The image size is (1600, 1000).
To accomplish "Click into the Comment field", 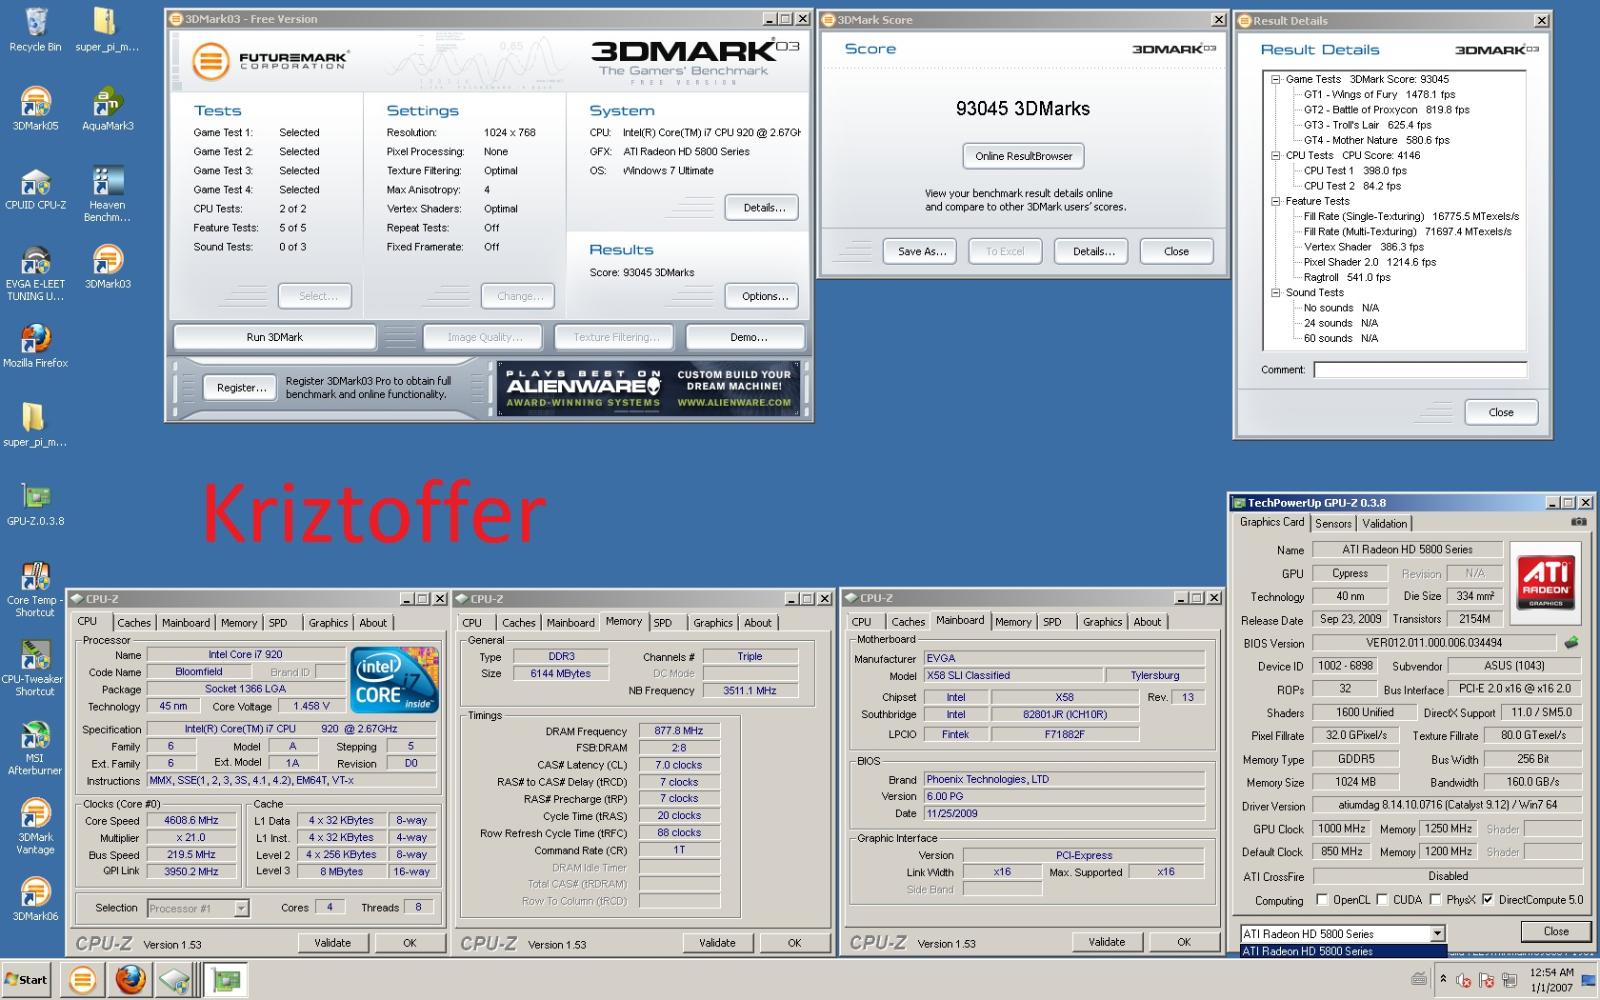I will coord(1420,370).
